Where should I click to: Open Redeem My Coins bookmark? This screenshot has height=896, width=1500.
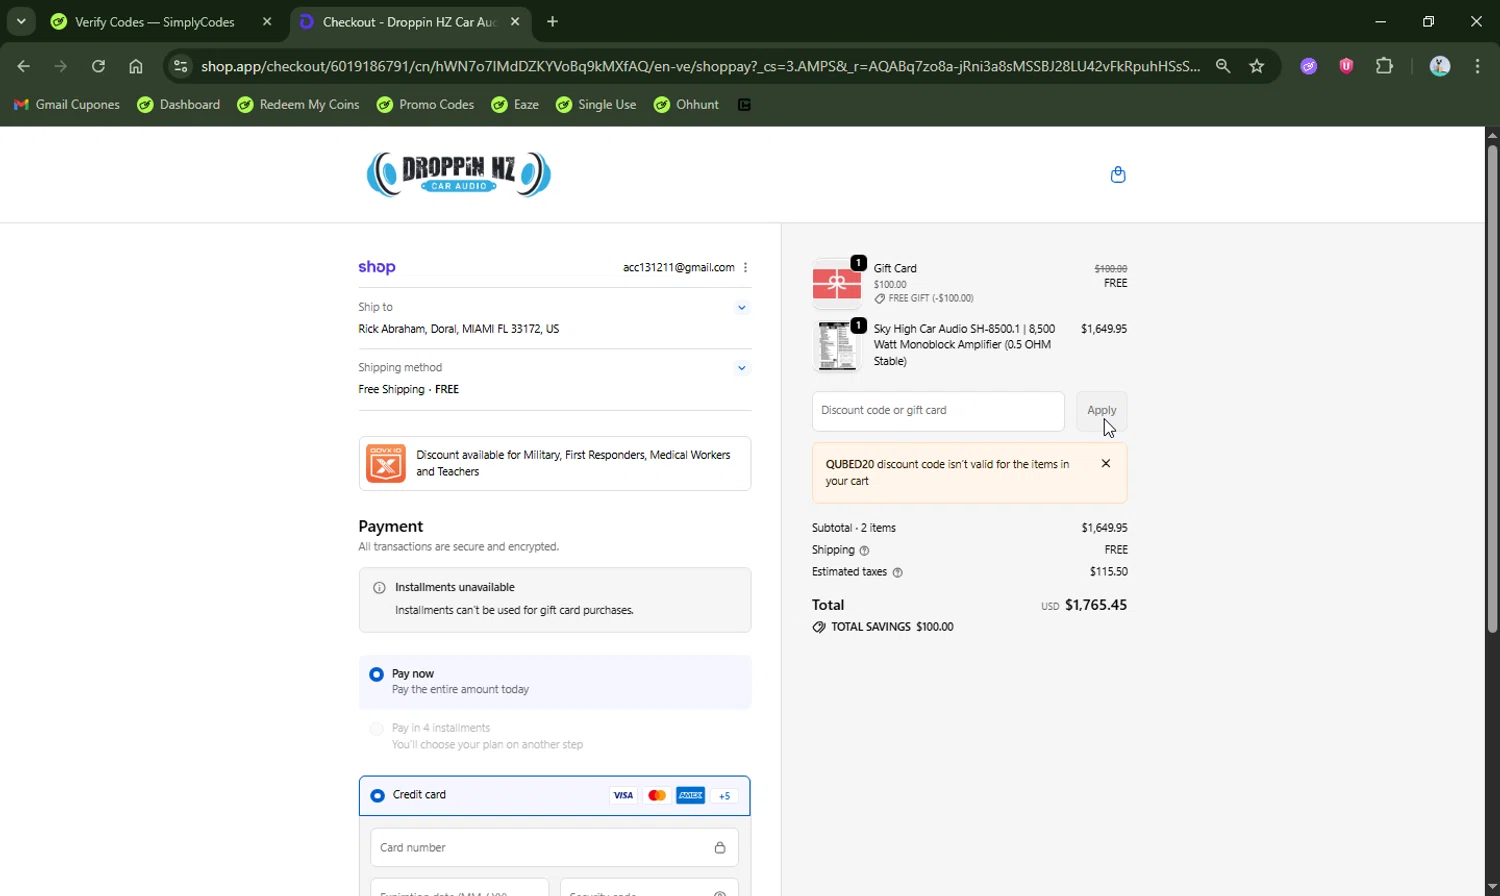[x=298, y=105]
